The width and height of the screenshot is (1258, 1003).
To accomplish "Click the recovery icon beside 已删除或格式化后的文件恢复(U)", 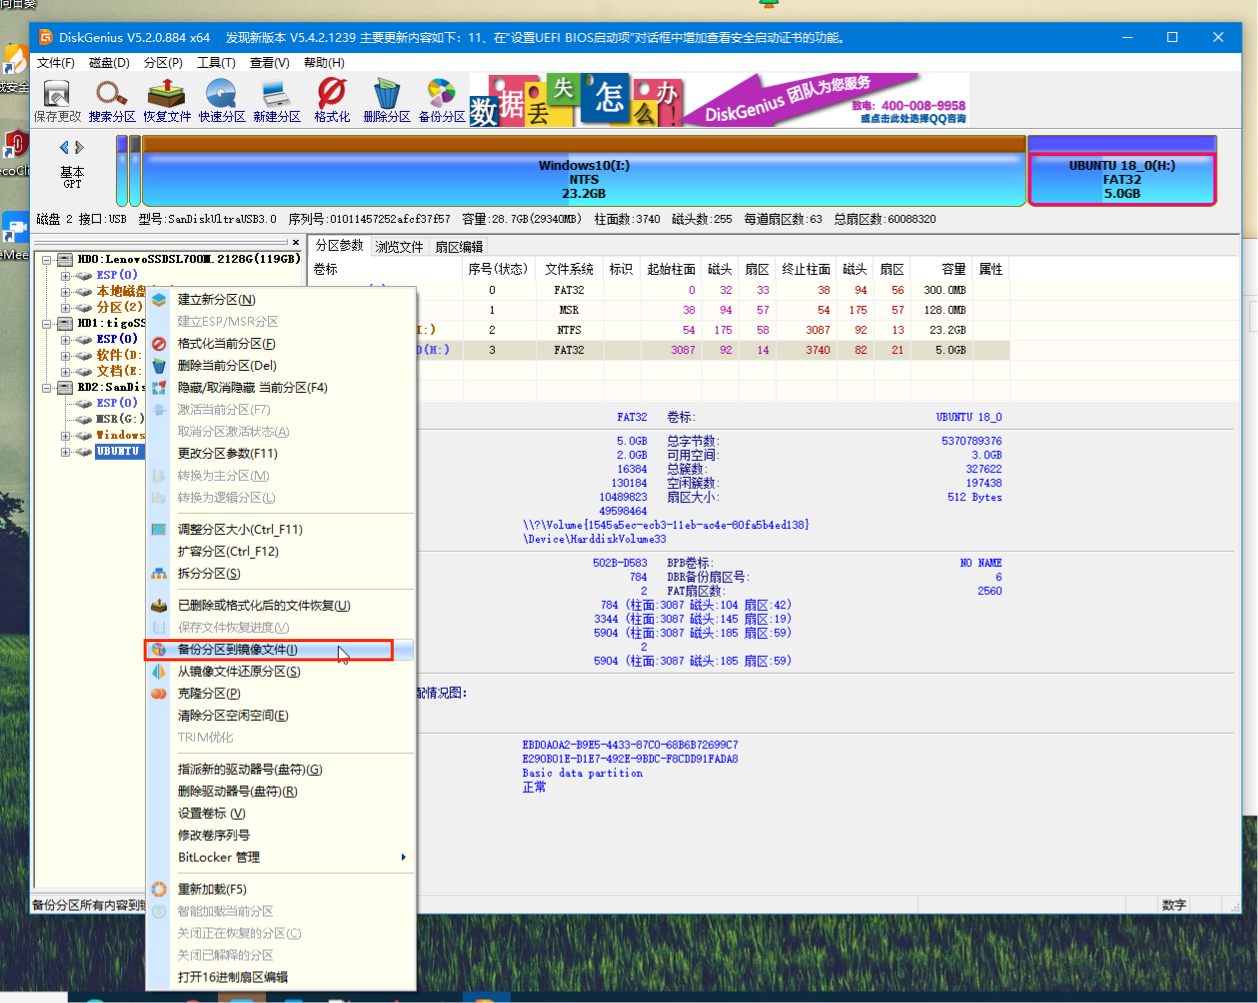I will pyautogui.click(x=158, y=605).
